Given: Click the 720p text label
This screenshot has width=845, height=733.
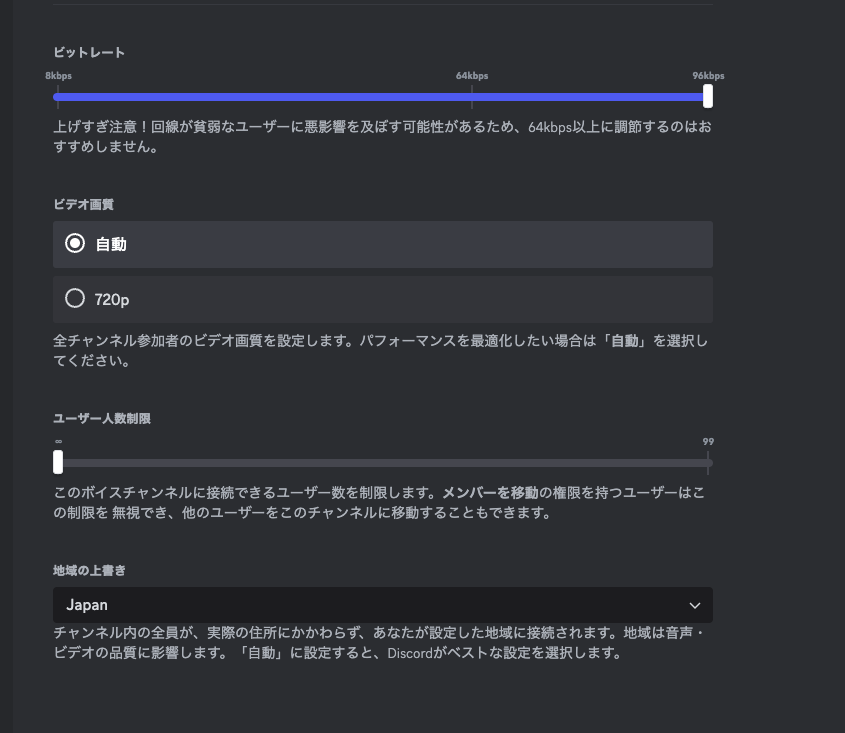Looking at the screenshot, I should pos(112,299).
